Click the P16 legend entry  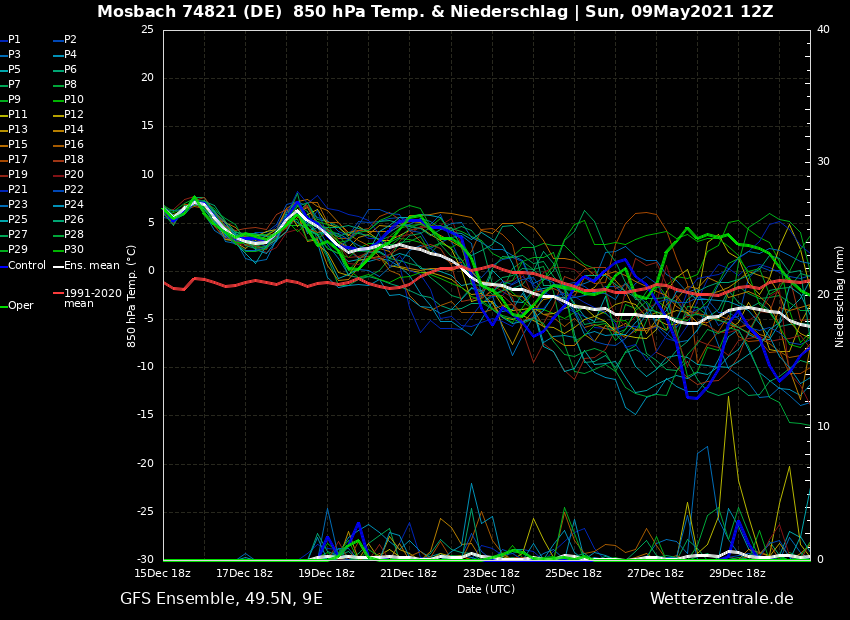[74, 145]
